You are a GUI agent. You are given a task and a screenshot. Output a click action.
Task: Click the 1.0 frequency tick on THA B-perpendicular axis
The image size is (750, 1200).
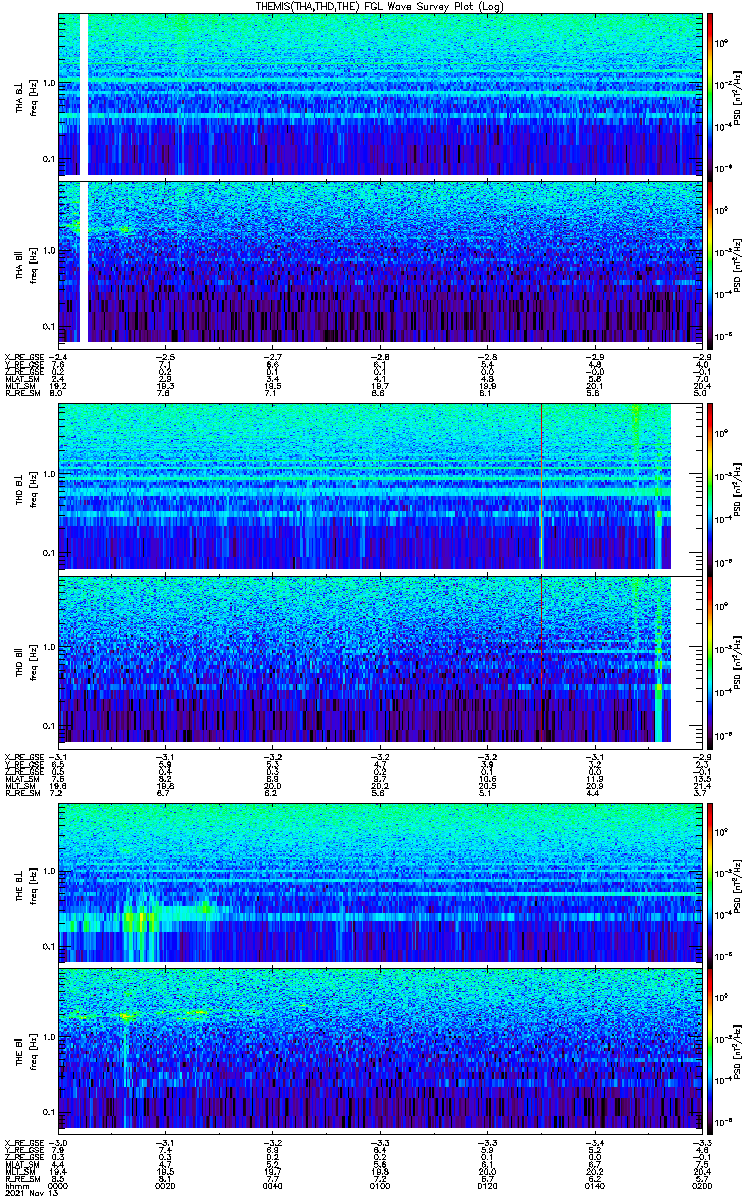click(47, 83)
